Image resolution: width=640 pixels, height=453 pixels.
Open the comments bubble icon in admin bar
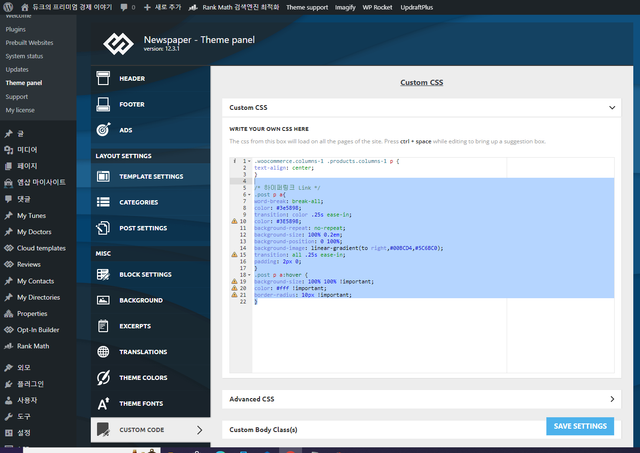(124, 7)
